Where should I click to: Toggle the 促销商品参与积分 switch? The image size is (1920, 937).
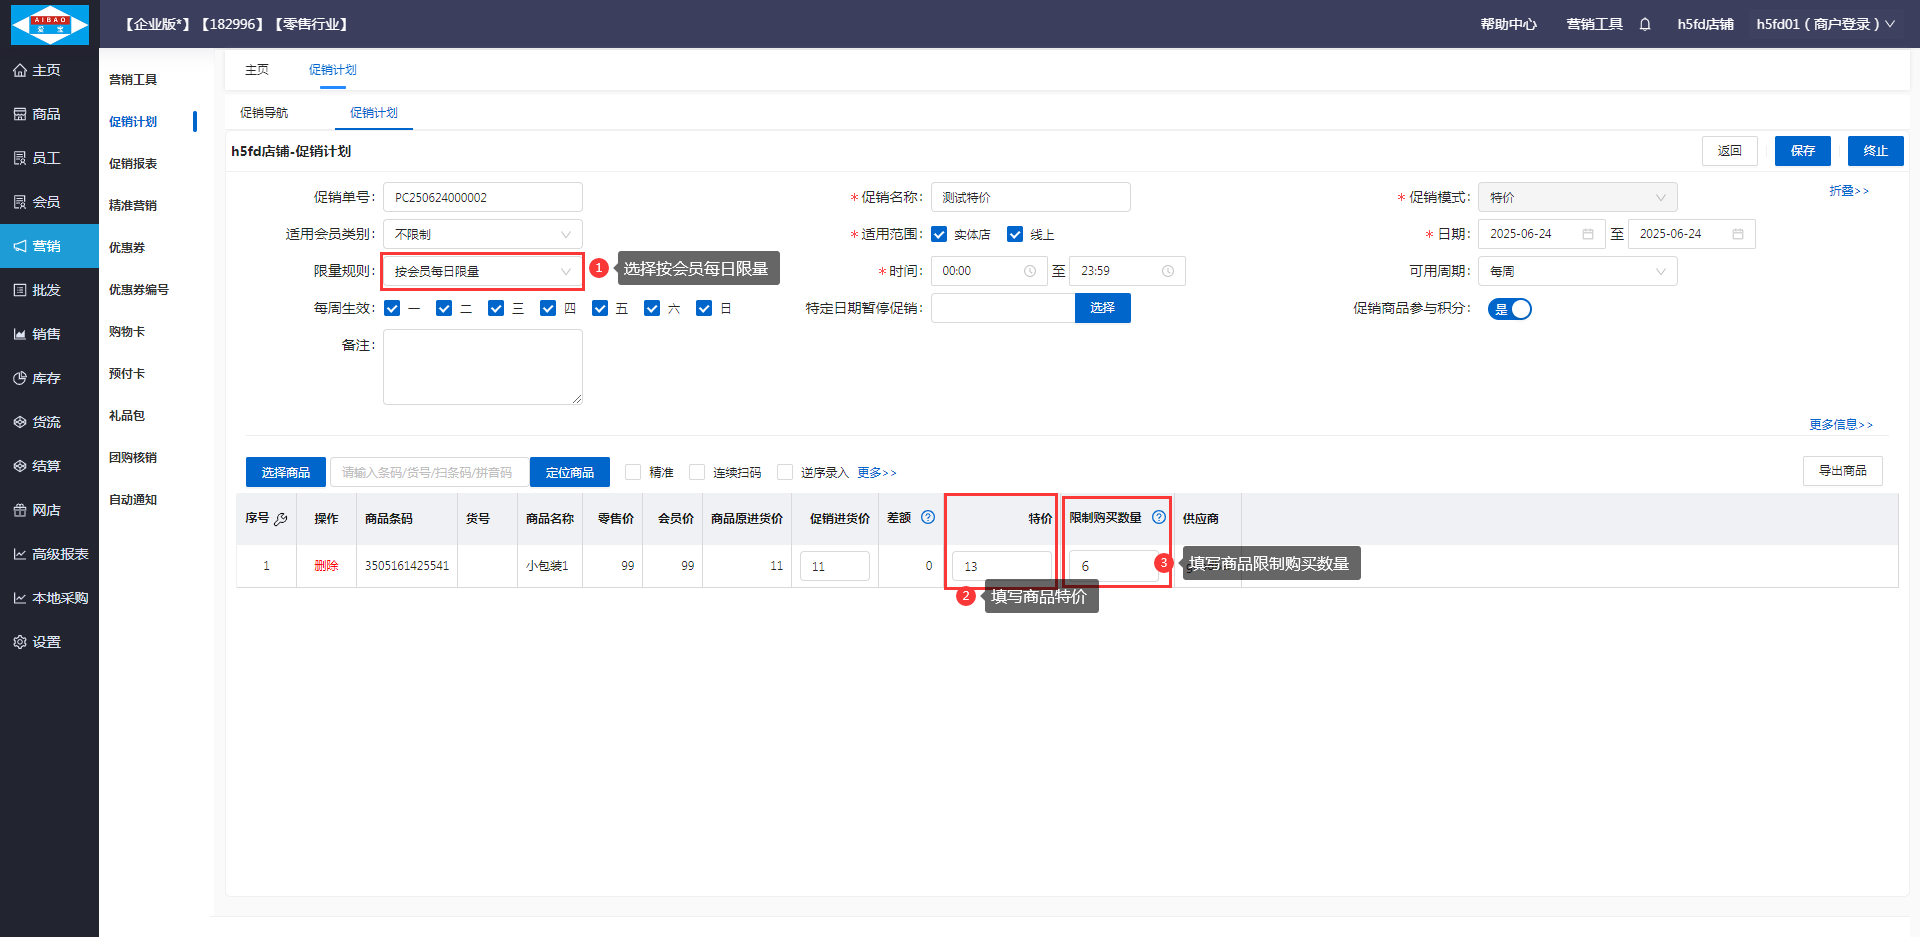[1509, 309]
